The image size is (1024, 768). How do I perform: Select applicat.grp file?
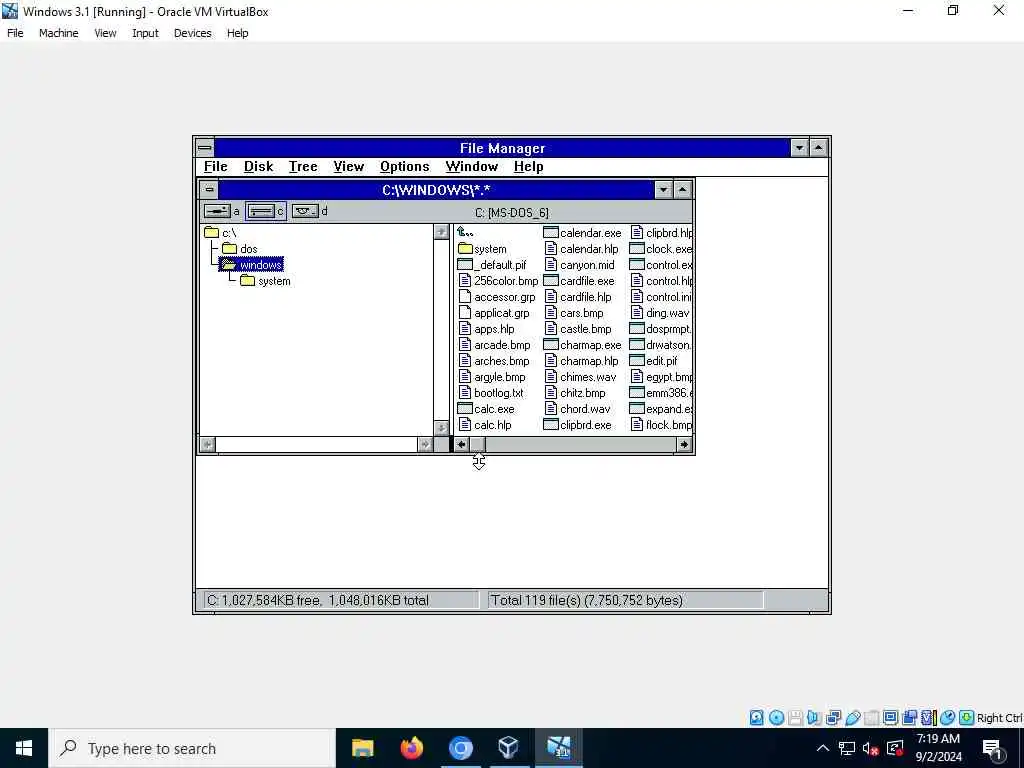[494, 313]
